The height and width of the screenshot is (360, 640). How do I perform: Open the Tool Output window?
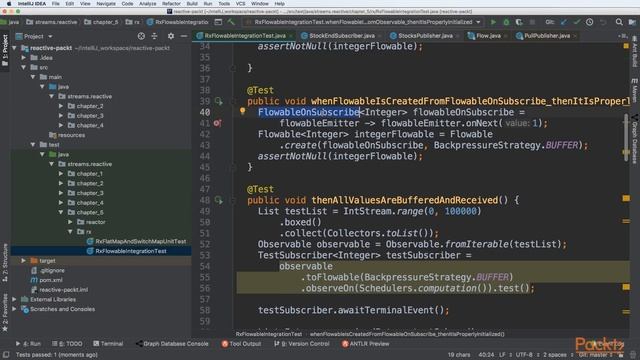[x=241, y=344]
